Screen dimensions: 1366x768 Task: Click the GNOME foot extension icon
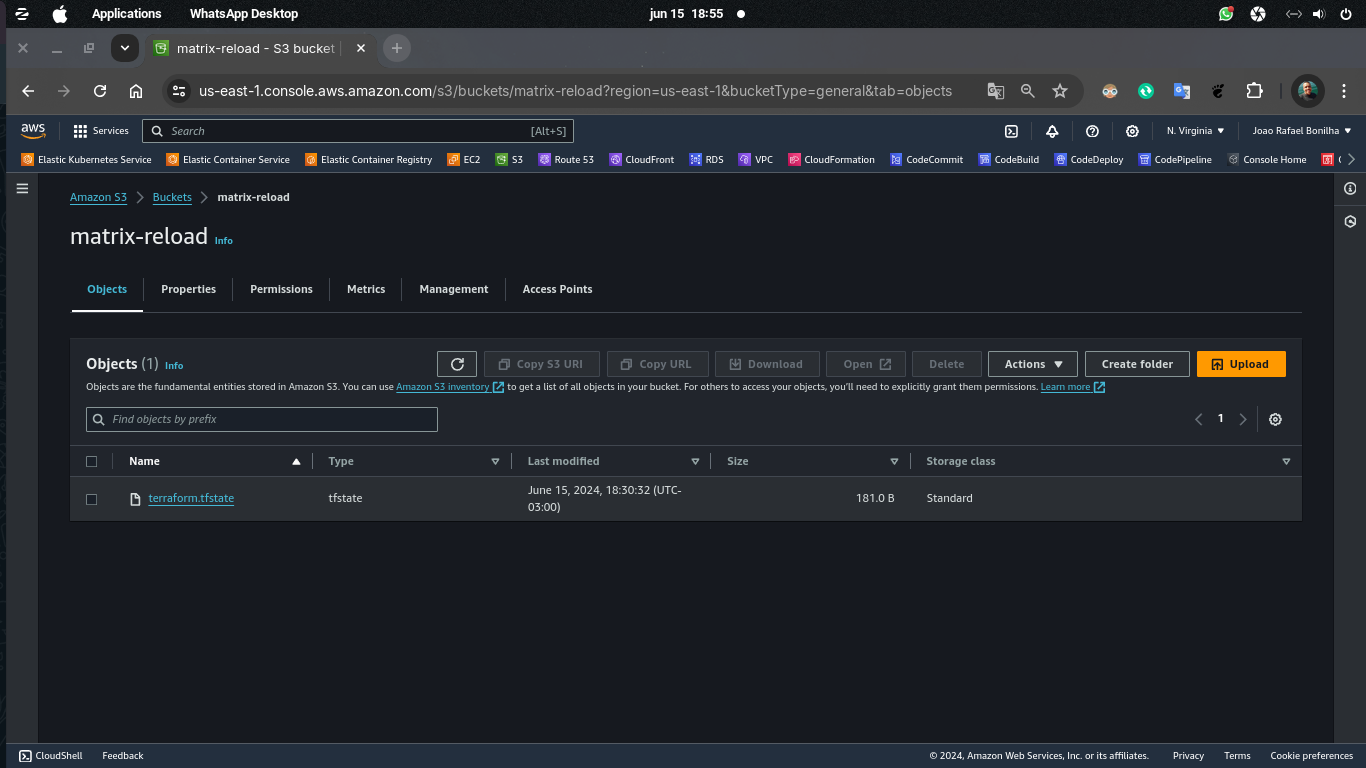pos(1218,91)
